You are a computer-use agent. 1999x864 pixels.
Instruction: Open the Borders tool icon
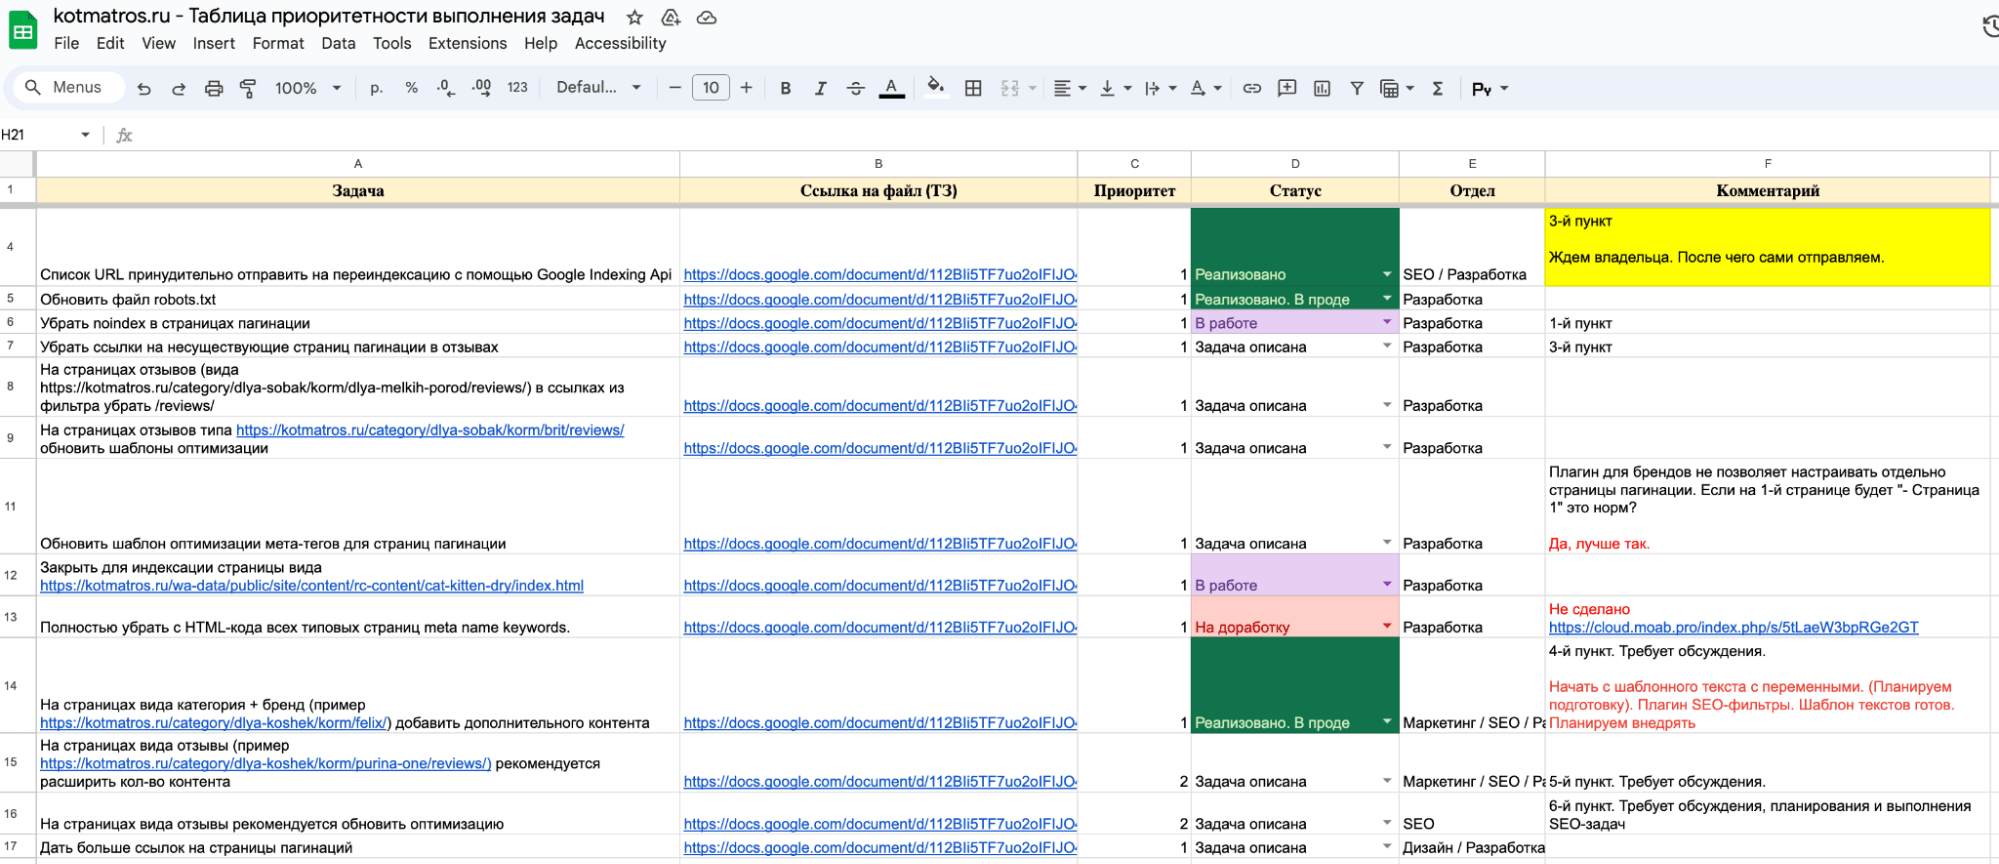point(972,88)
